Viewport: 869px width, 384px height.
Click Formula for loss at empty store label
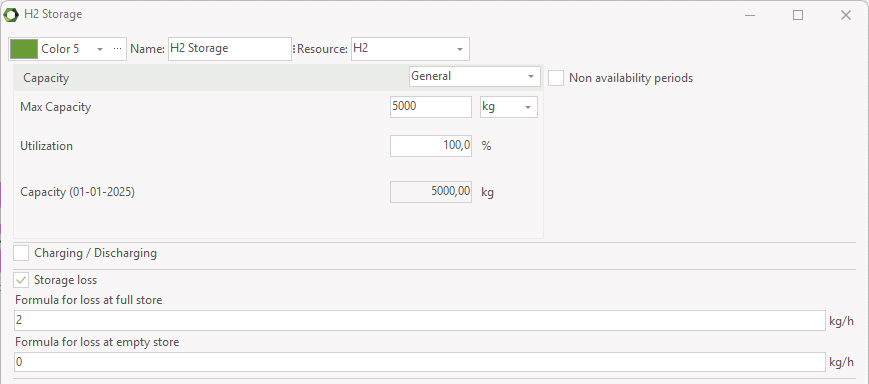[x=98, y=342]
